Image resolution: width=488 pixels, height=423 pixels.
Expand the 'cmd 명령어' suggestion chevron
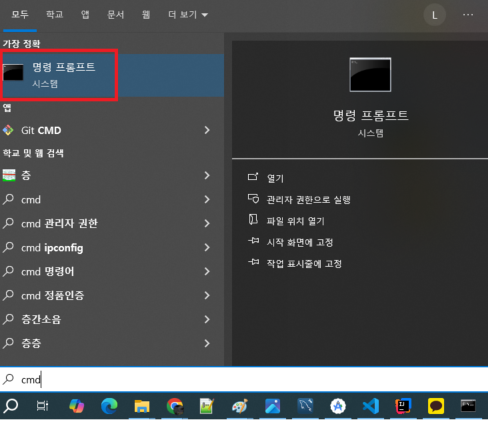tap(207, 271)
